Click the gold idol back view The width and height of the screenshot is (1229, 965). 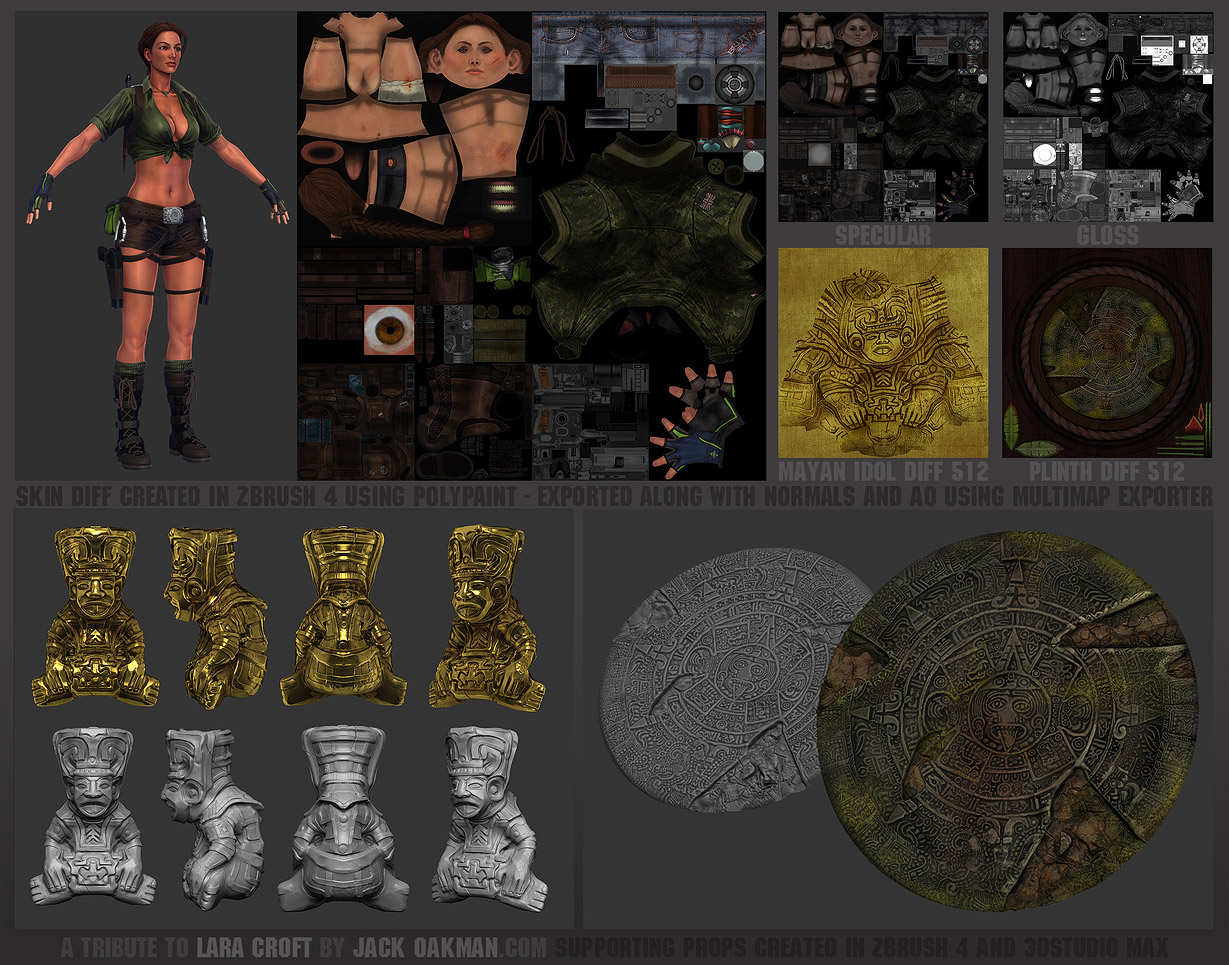click(x=343, y=617)
